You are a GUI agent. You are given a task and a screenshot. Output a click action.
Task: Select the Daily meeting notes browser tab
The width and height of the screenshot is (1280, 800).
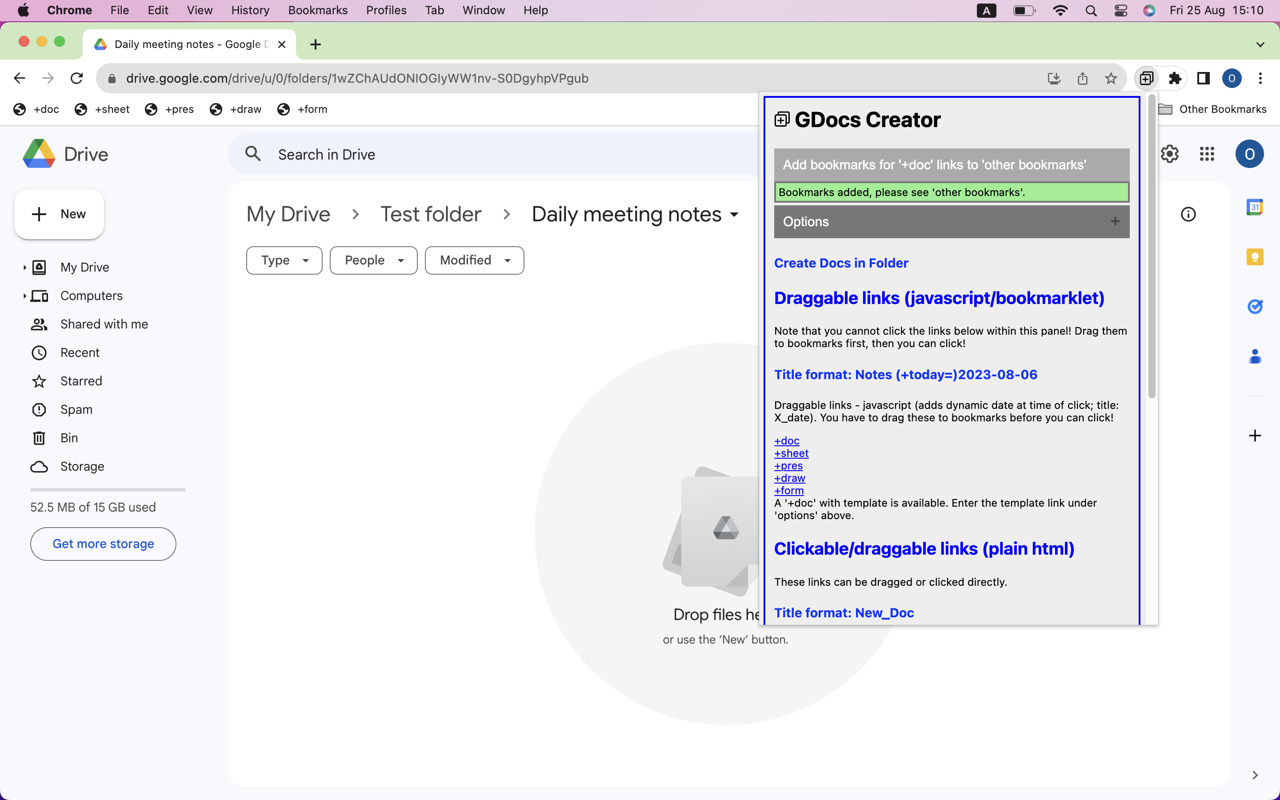(185, 44)
